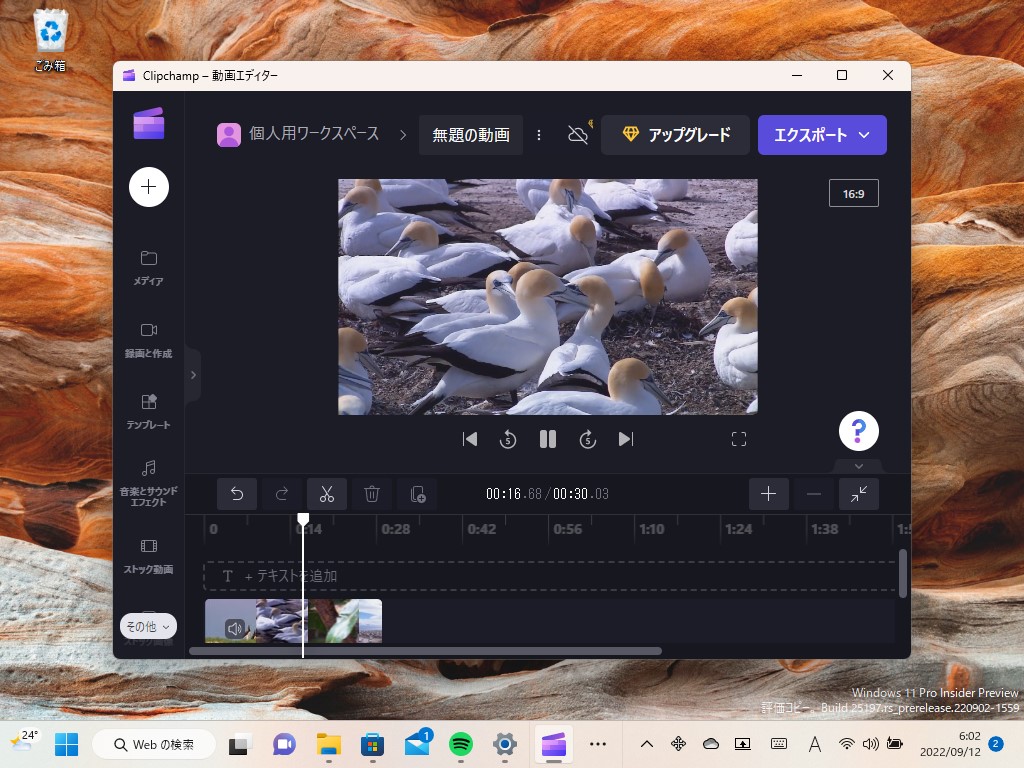Click the duplicate clip icon in the timeline toolbar
The width and height of the screenshot is (1024, 768).
click(x=417, y=493)
